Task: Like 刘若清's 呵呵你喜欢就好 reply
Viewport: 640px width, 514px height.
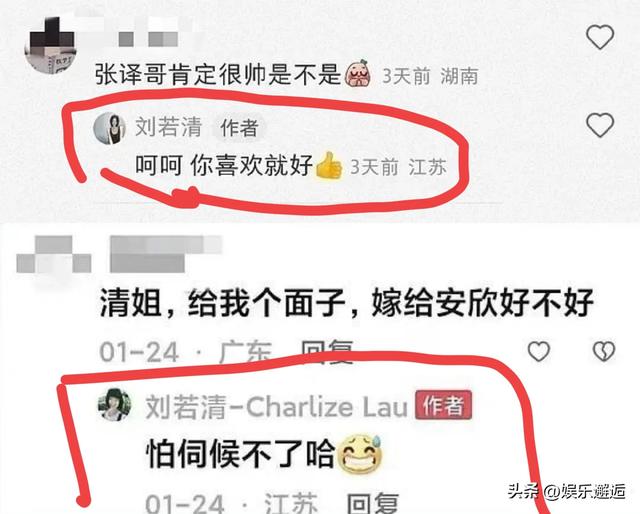Action: (600, 125)
